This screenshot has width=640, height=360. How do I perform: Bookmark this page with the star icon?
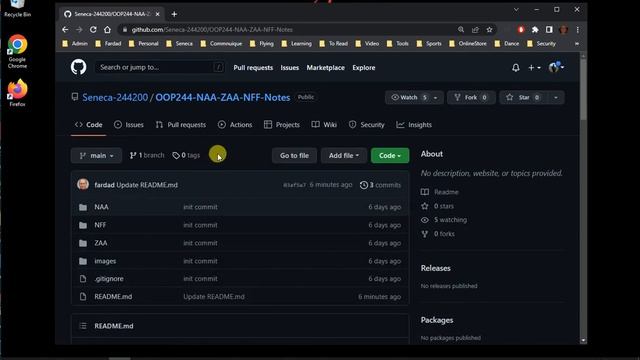pyautogui.click(x=489, y=30)
